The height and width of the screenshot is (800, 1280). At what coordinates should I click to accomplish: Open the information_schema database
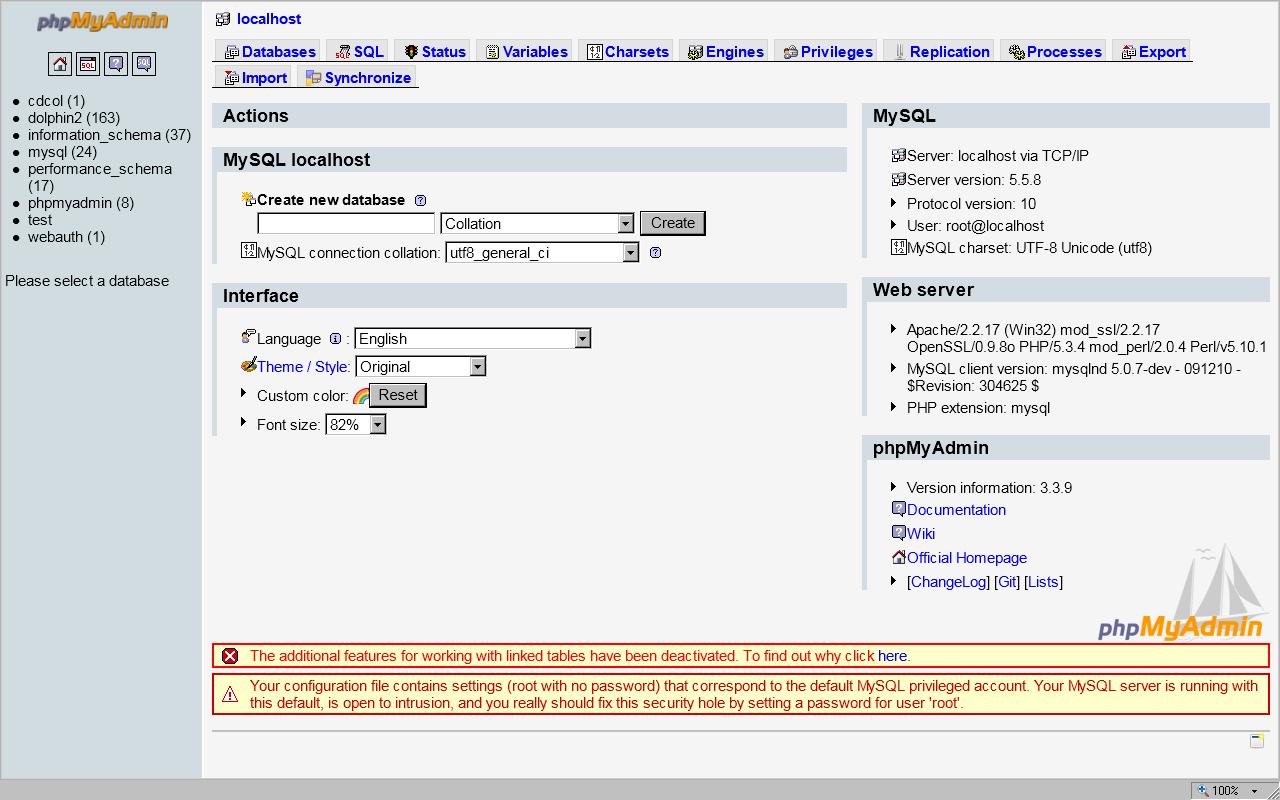tap(109, 135)
